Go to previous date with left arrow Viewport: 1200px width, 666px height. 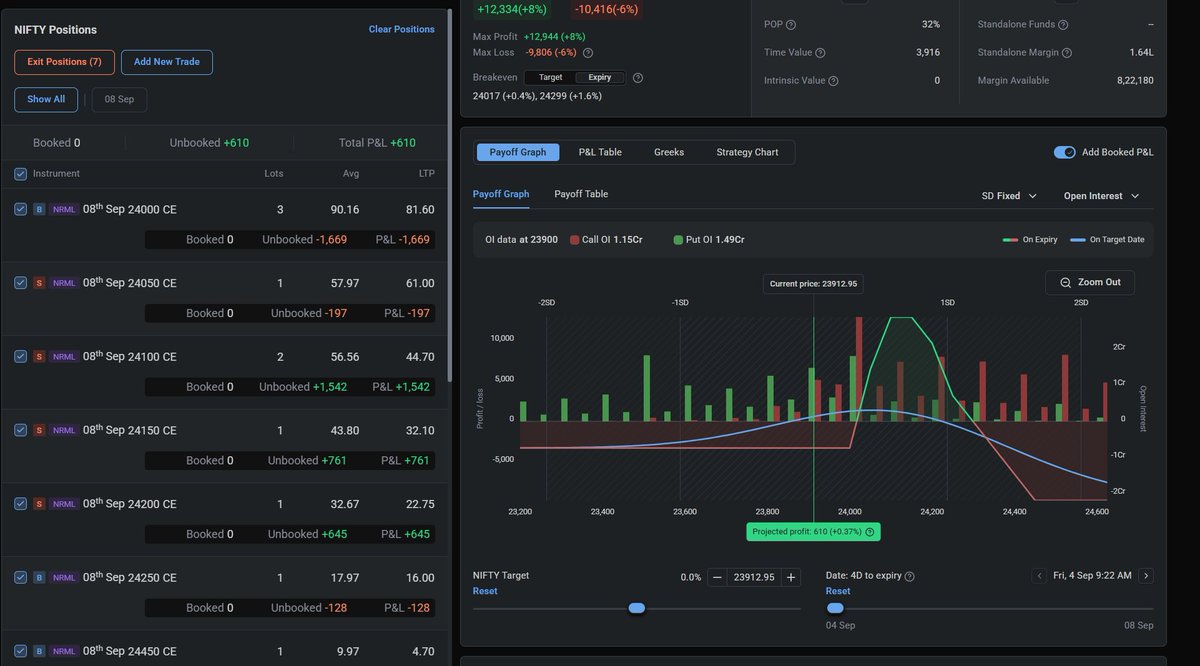tap(1040, 576)
